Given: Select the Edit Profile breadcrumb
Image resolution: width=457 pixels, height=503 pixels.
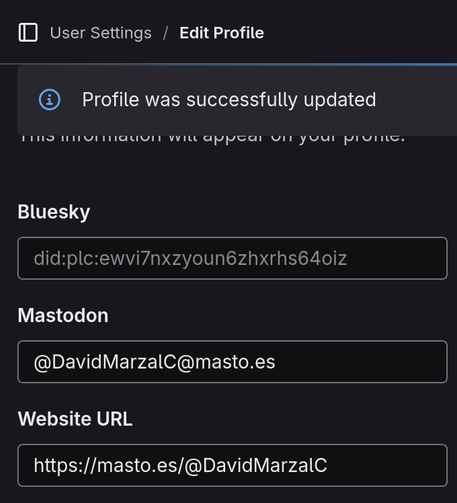Looking at the screenshot, I should tap(222, 33).
